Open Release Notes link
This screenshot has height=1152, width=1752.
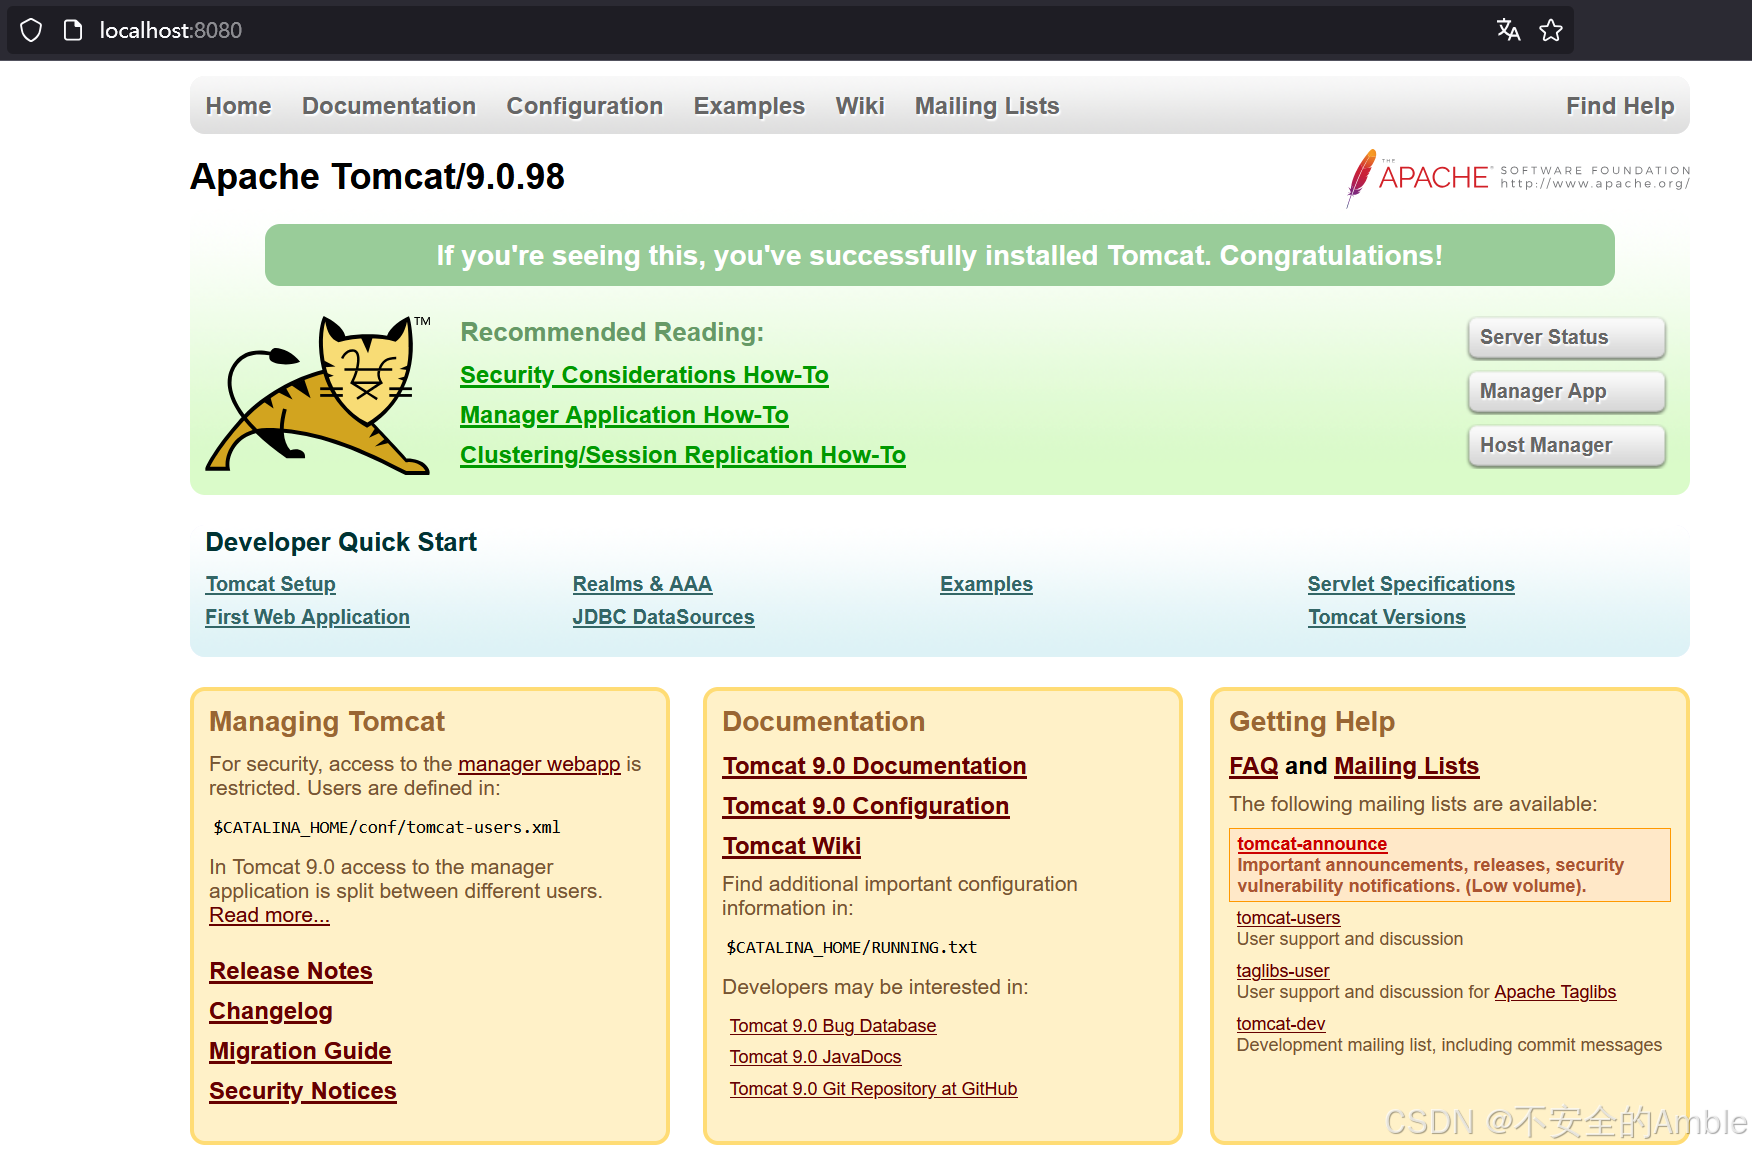click(x=290, y=971)
